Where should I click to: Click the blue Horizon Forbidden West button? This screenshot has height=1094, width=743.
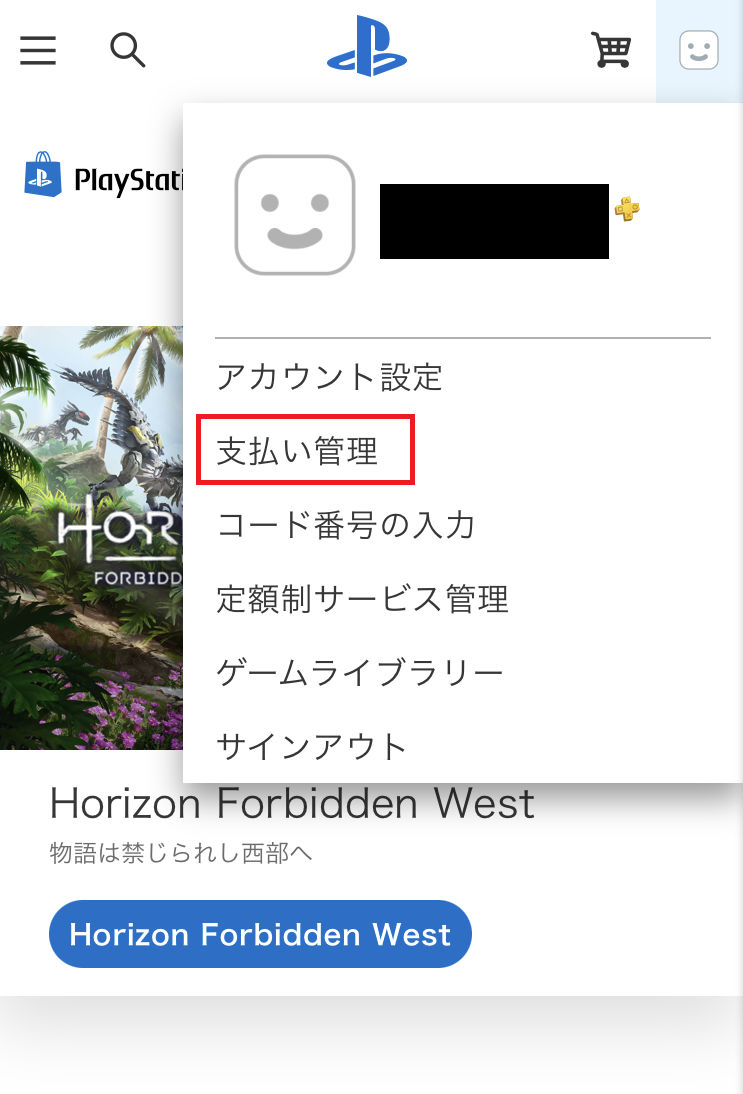(260, 934)
